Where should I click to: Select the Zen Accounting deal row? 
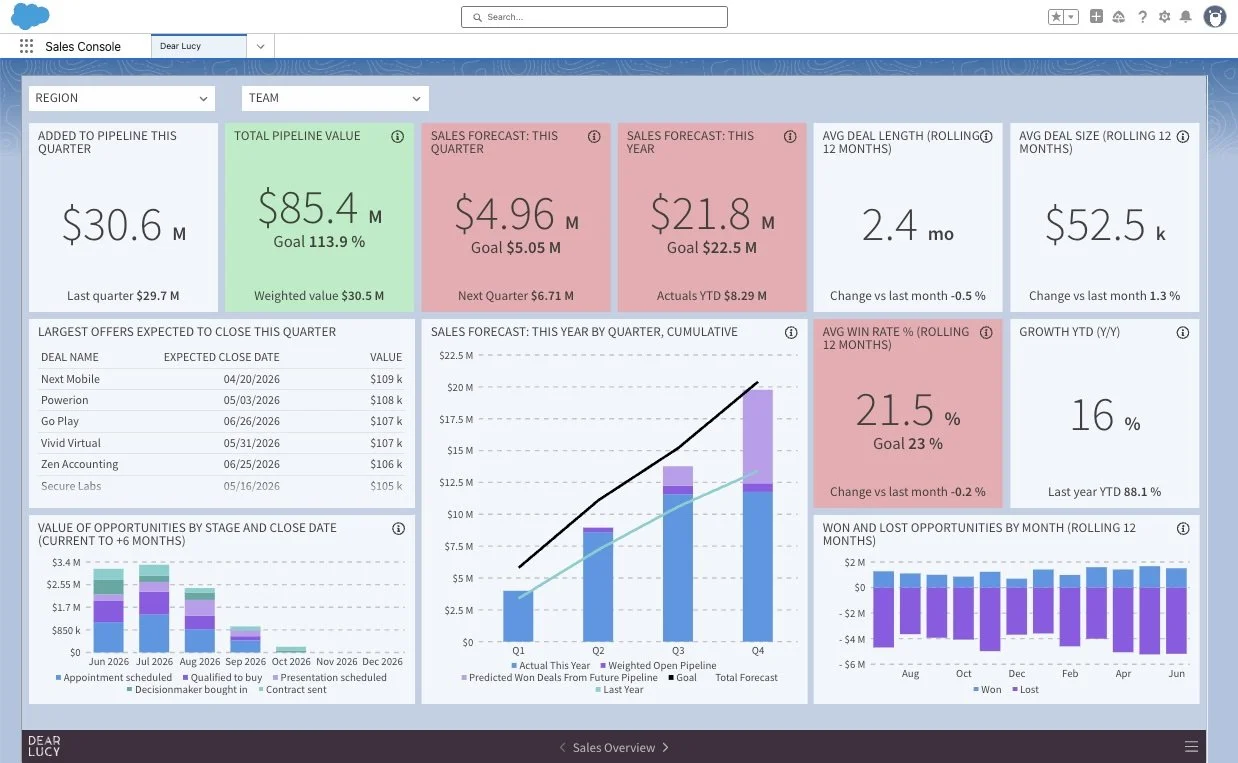pyautogui.click(x=221, y=464)
